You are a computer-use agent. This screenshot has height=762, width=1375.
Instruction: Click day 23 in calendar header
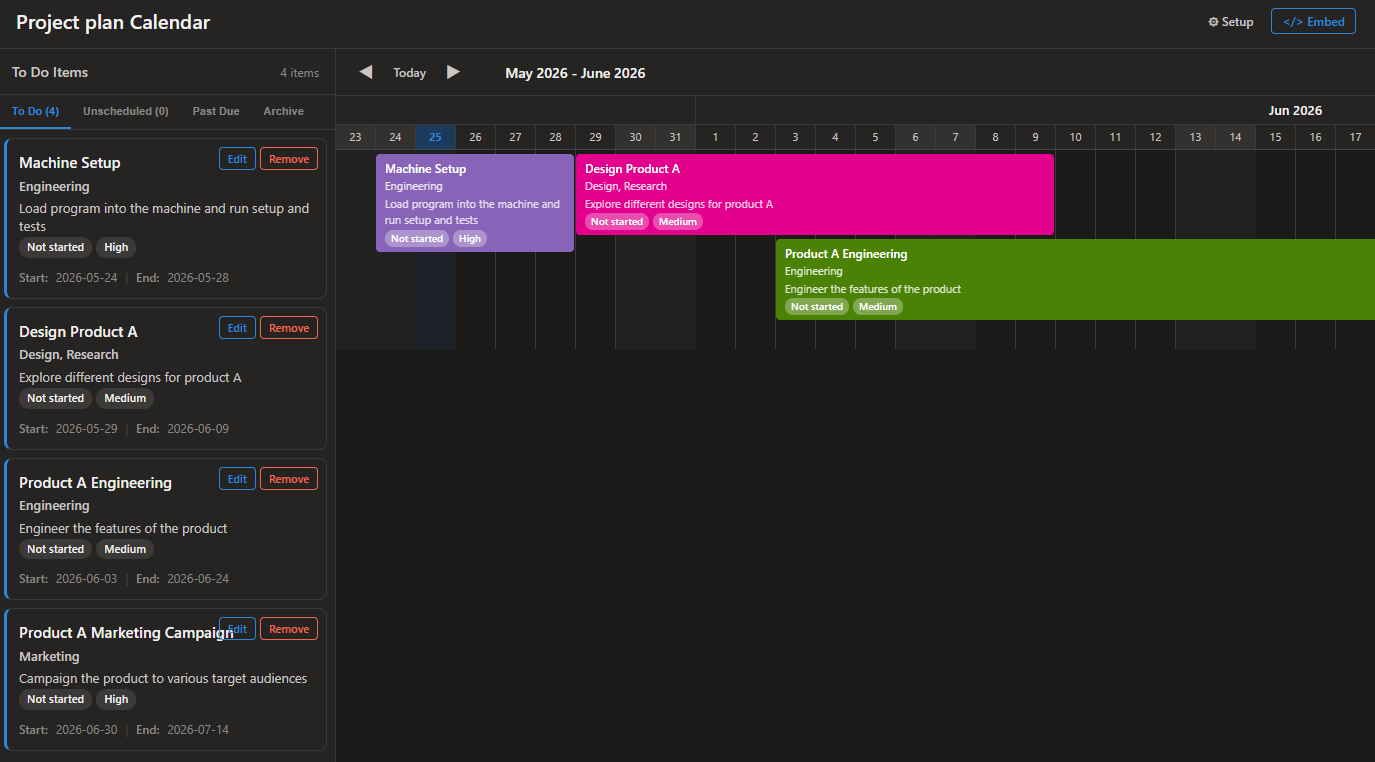355,137
